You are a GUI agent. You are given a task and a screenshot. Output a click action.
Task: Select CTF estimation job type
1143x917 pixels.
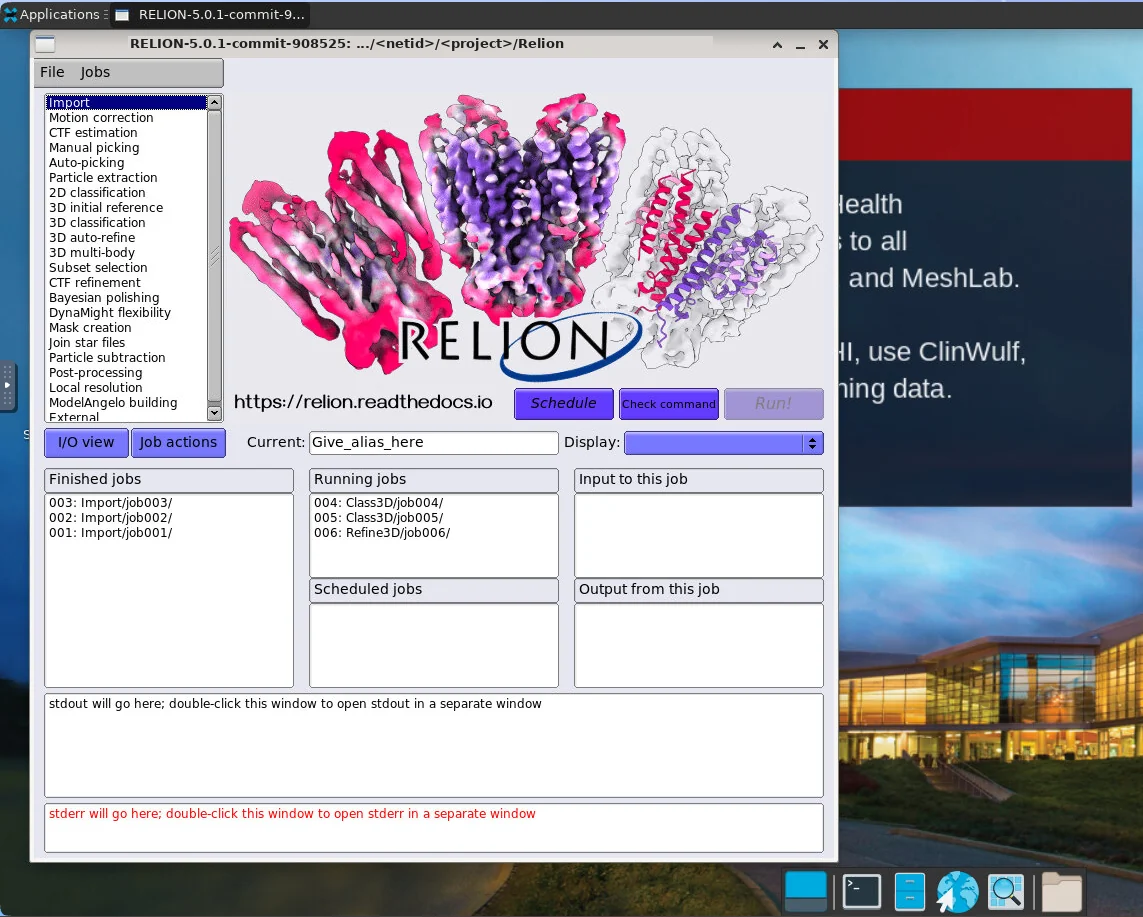126,133
